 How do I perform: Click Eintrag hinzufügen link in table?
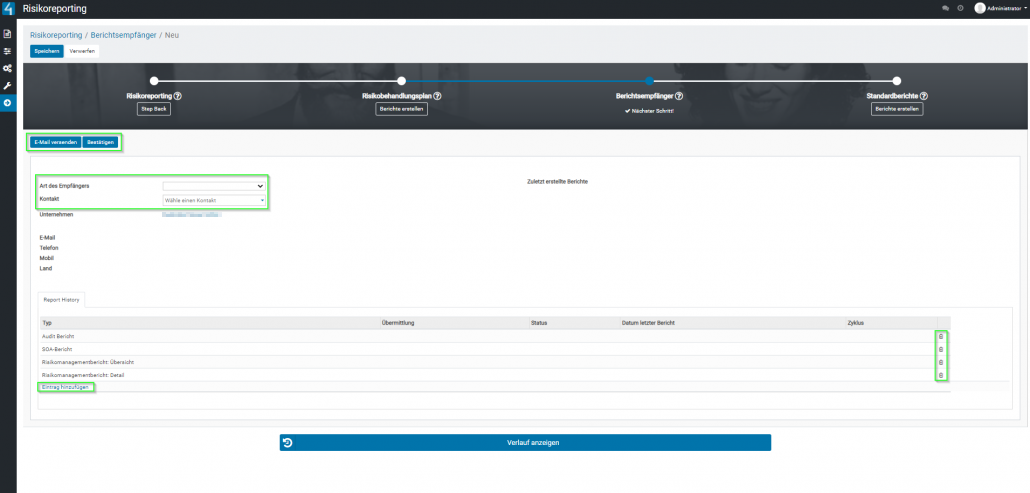[x=66, y=386]
